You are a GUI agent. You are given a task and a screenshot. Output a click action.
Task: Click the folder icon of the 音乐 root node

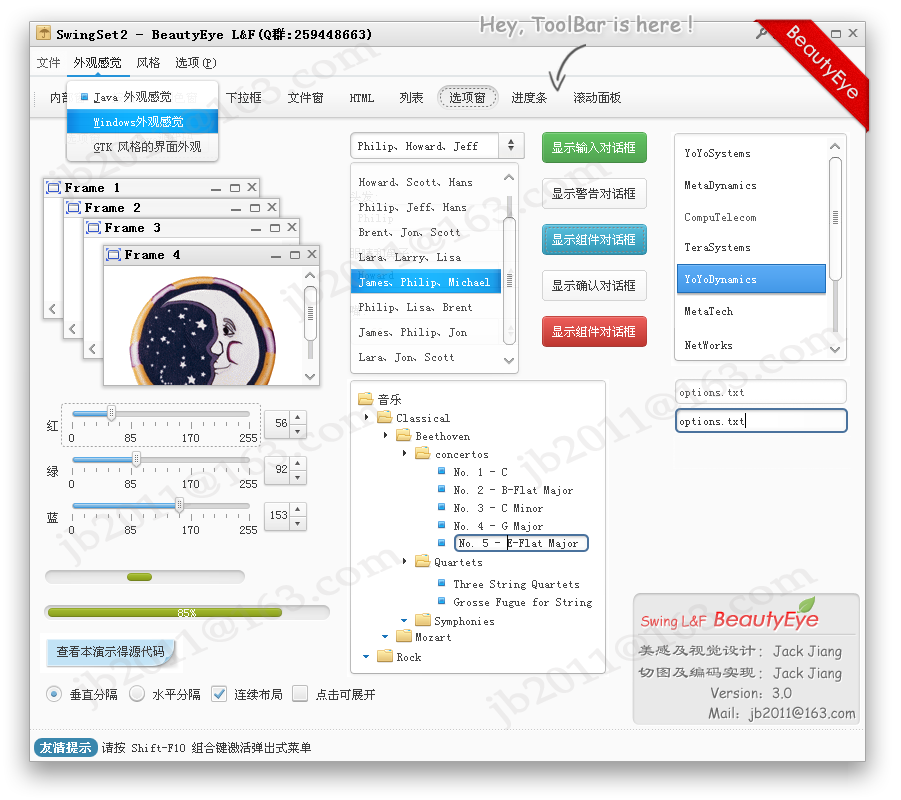coord(364,397)
